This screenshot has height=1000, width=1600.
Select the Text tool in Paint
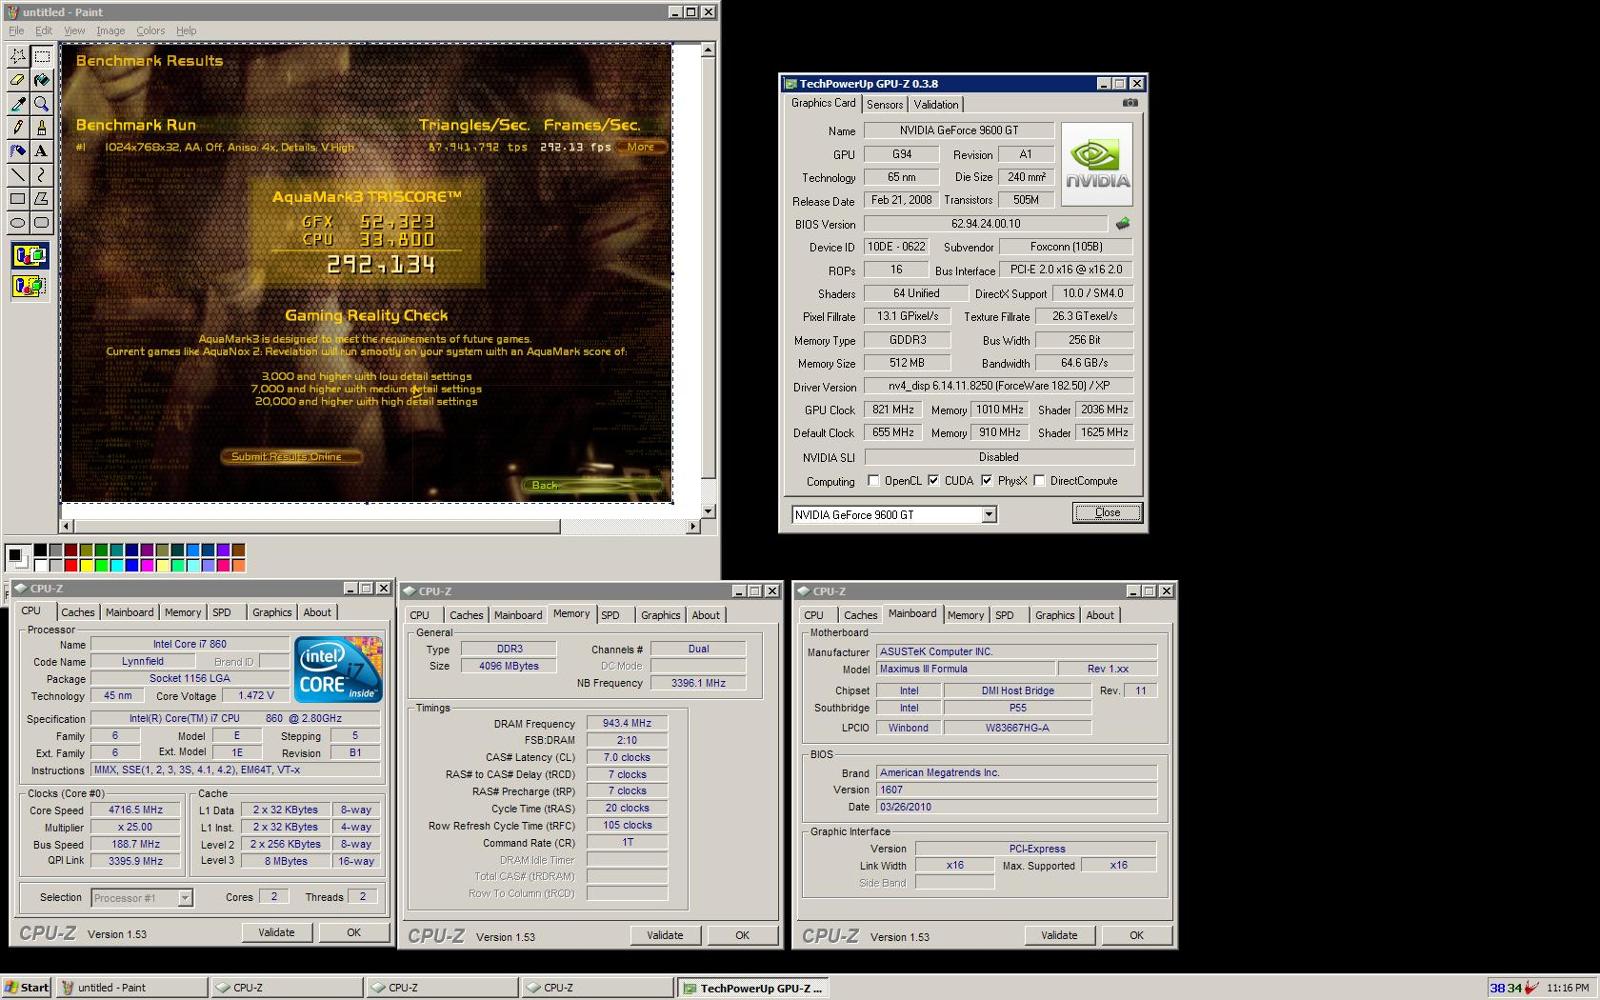[41, 151]
